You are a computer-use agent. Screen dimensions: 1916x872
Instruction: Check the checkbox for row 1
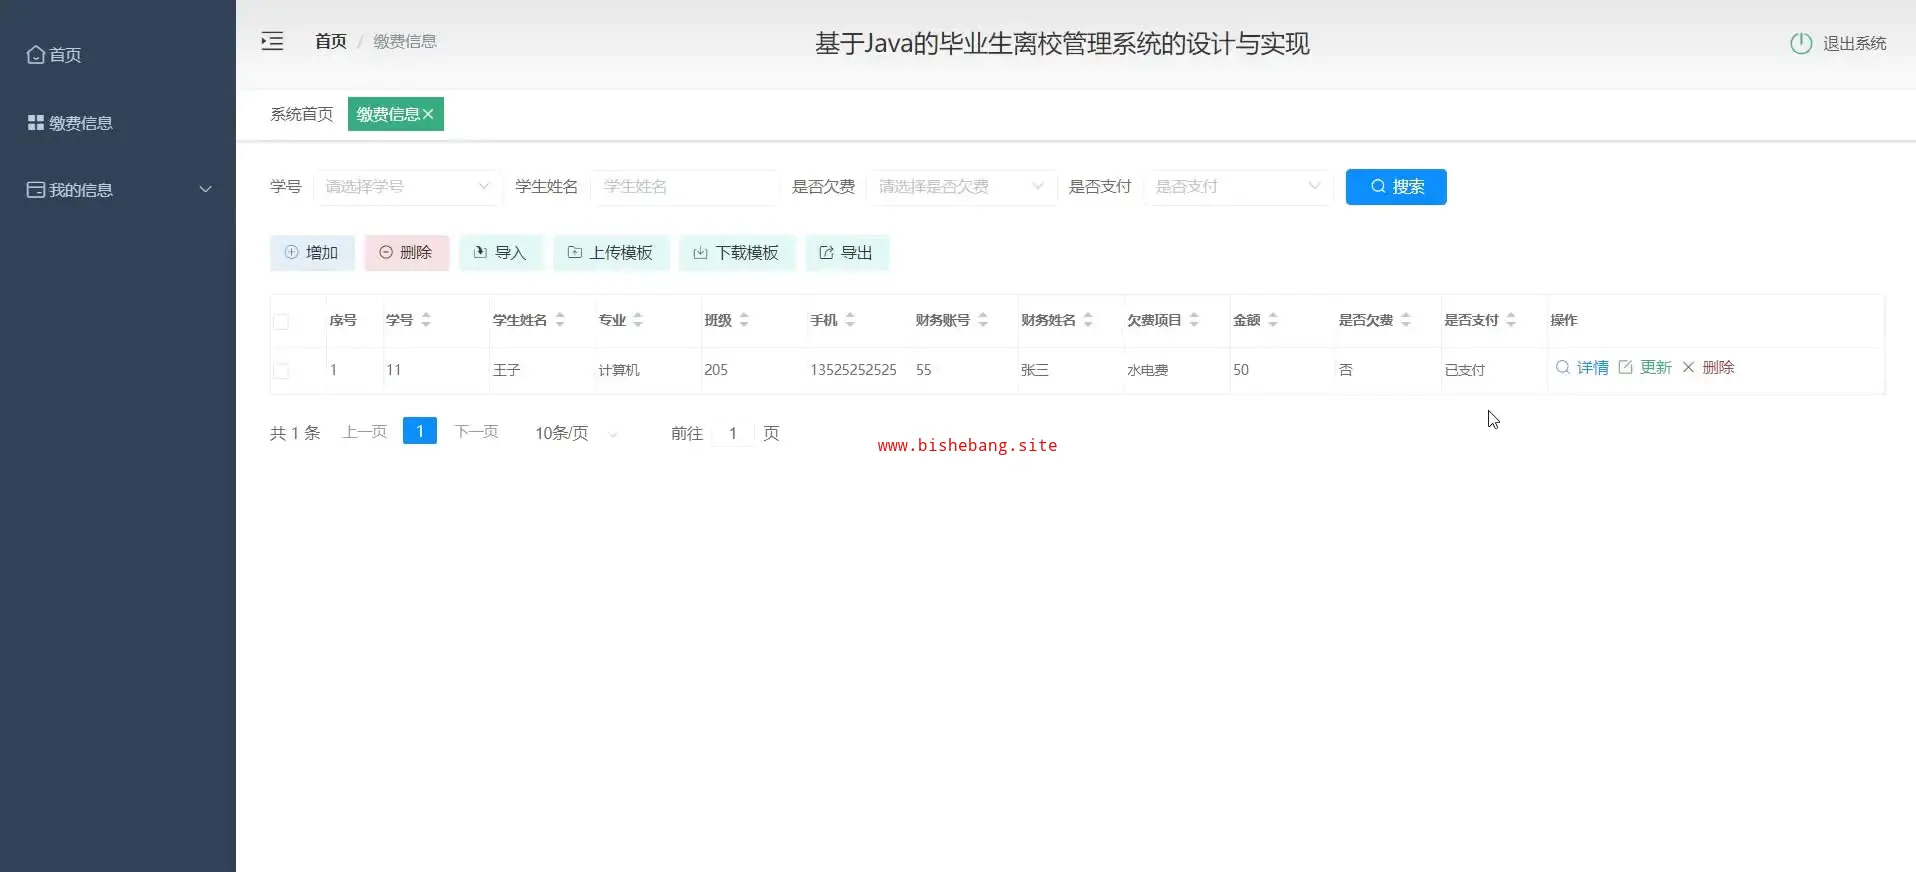click(281, 371)
